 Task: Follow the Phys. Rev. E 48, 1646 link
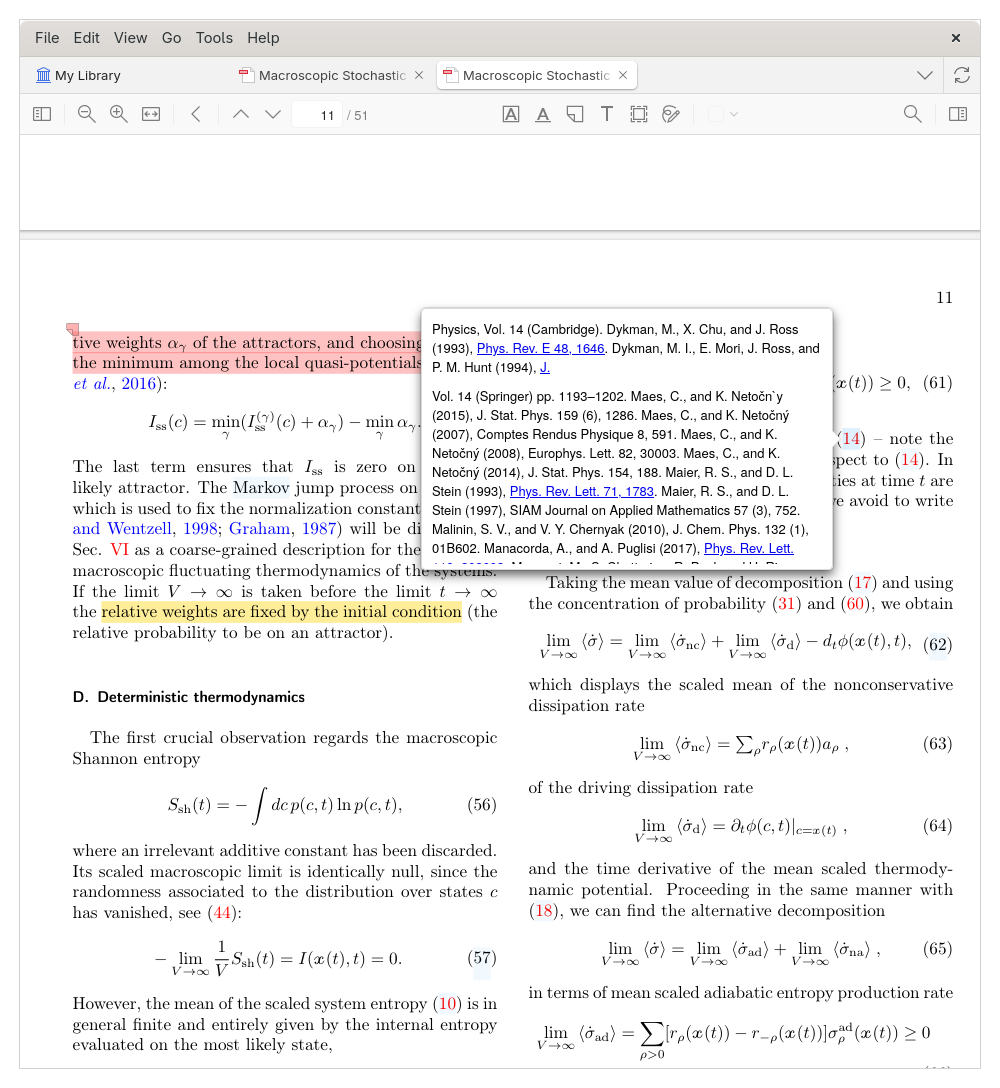coord(541,349)
